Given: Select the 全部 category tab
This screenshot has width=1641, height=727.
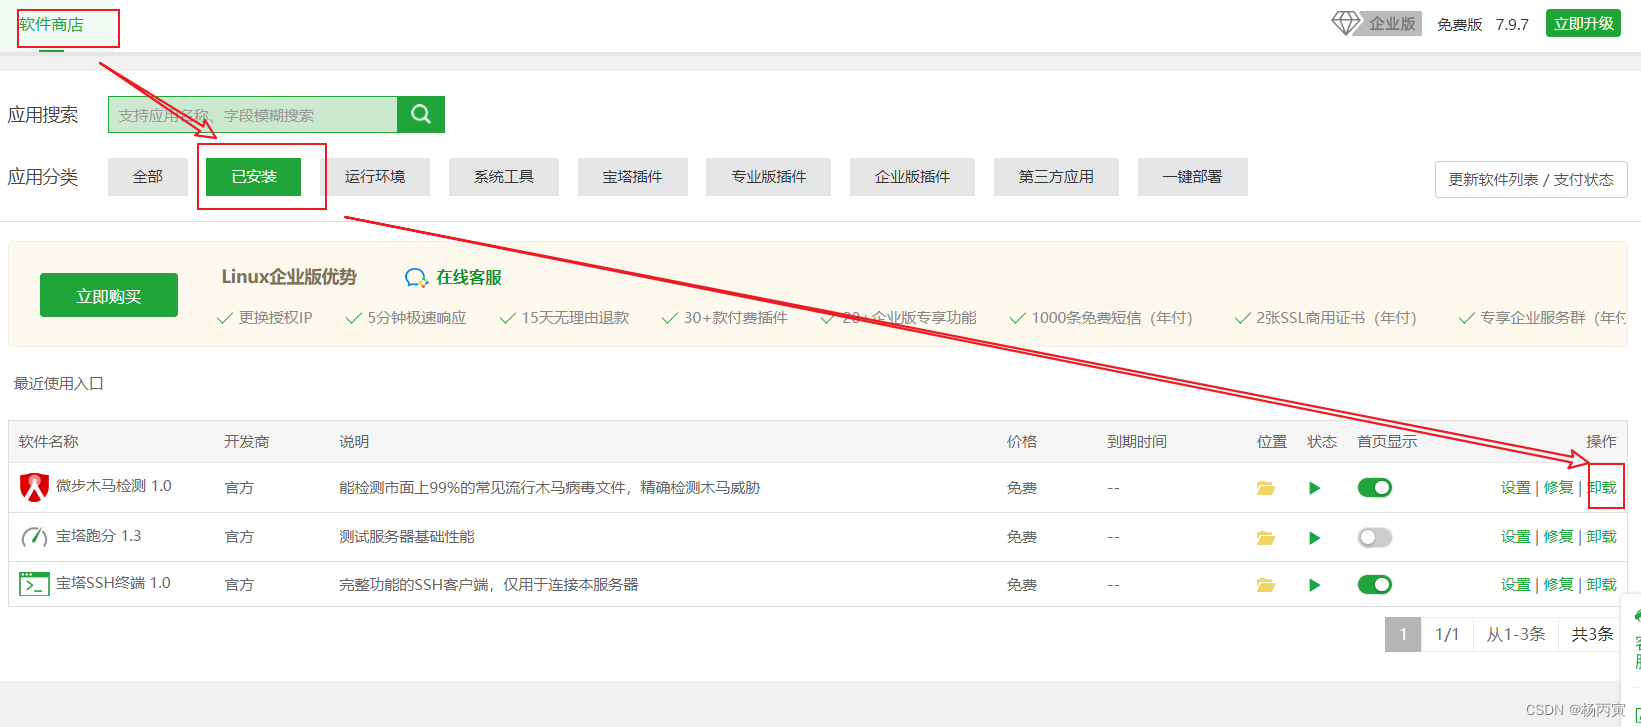Looking at the screenshot, I should coord(148,177).
